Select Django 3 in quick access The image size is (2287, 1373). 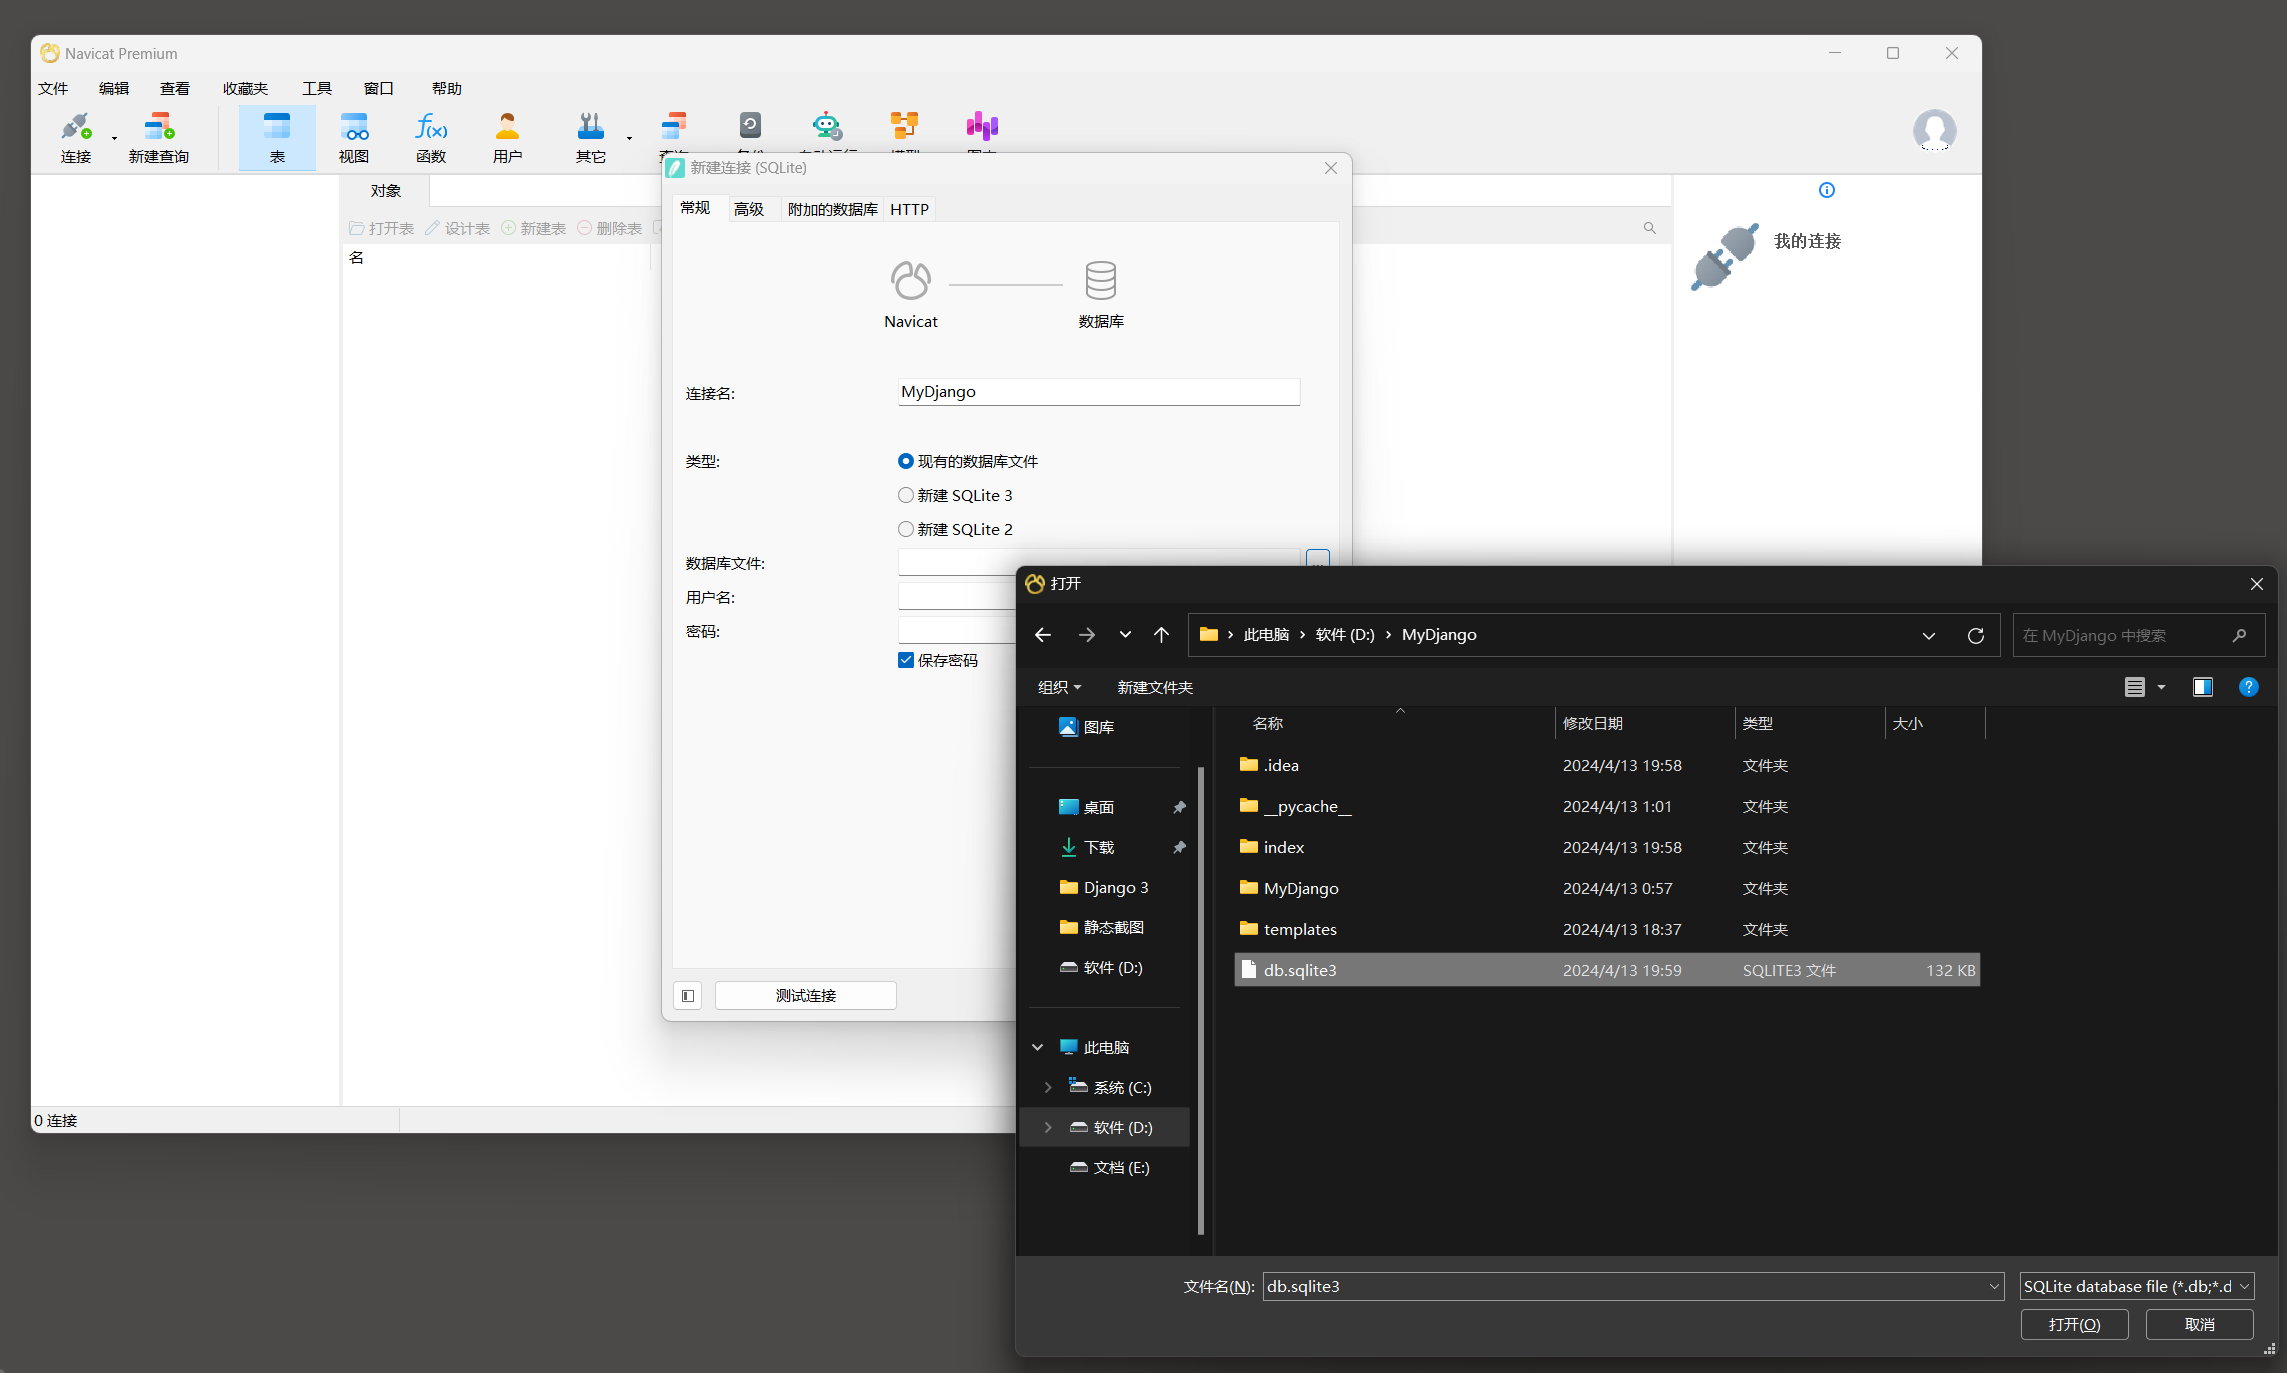point(1104,887)
